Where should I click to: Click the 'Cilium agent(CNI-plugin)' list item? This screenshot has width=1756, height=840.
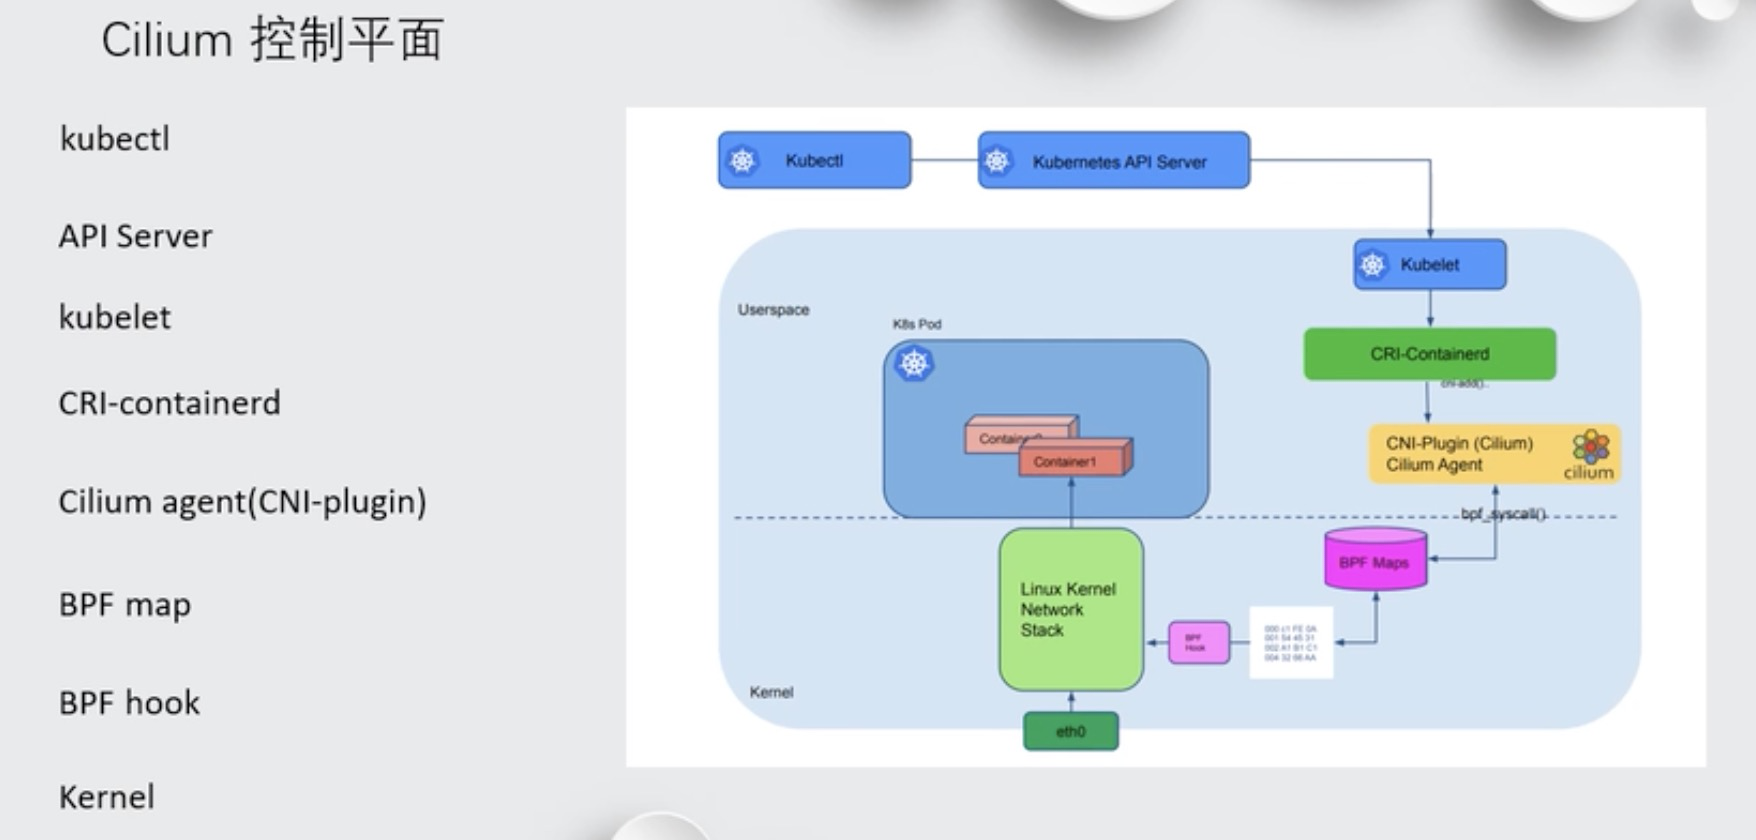242,502
